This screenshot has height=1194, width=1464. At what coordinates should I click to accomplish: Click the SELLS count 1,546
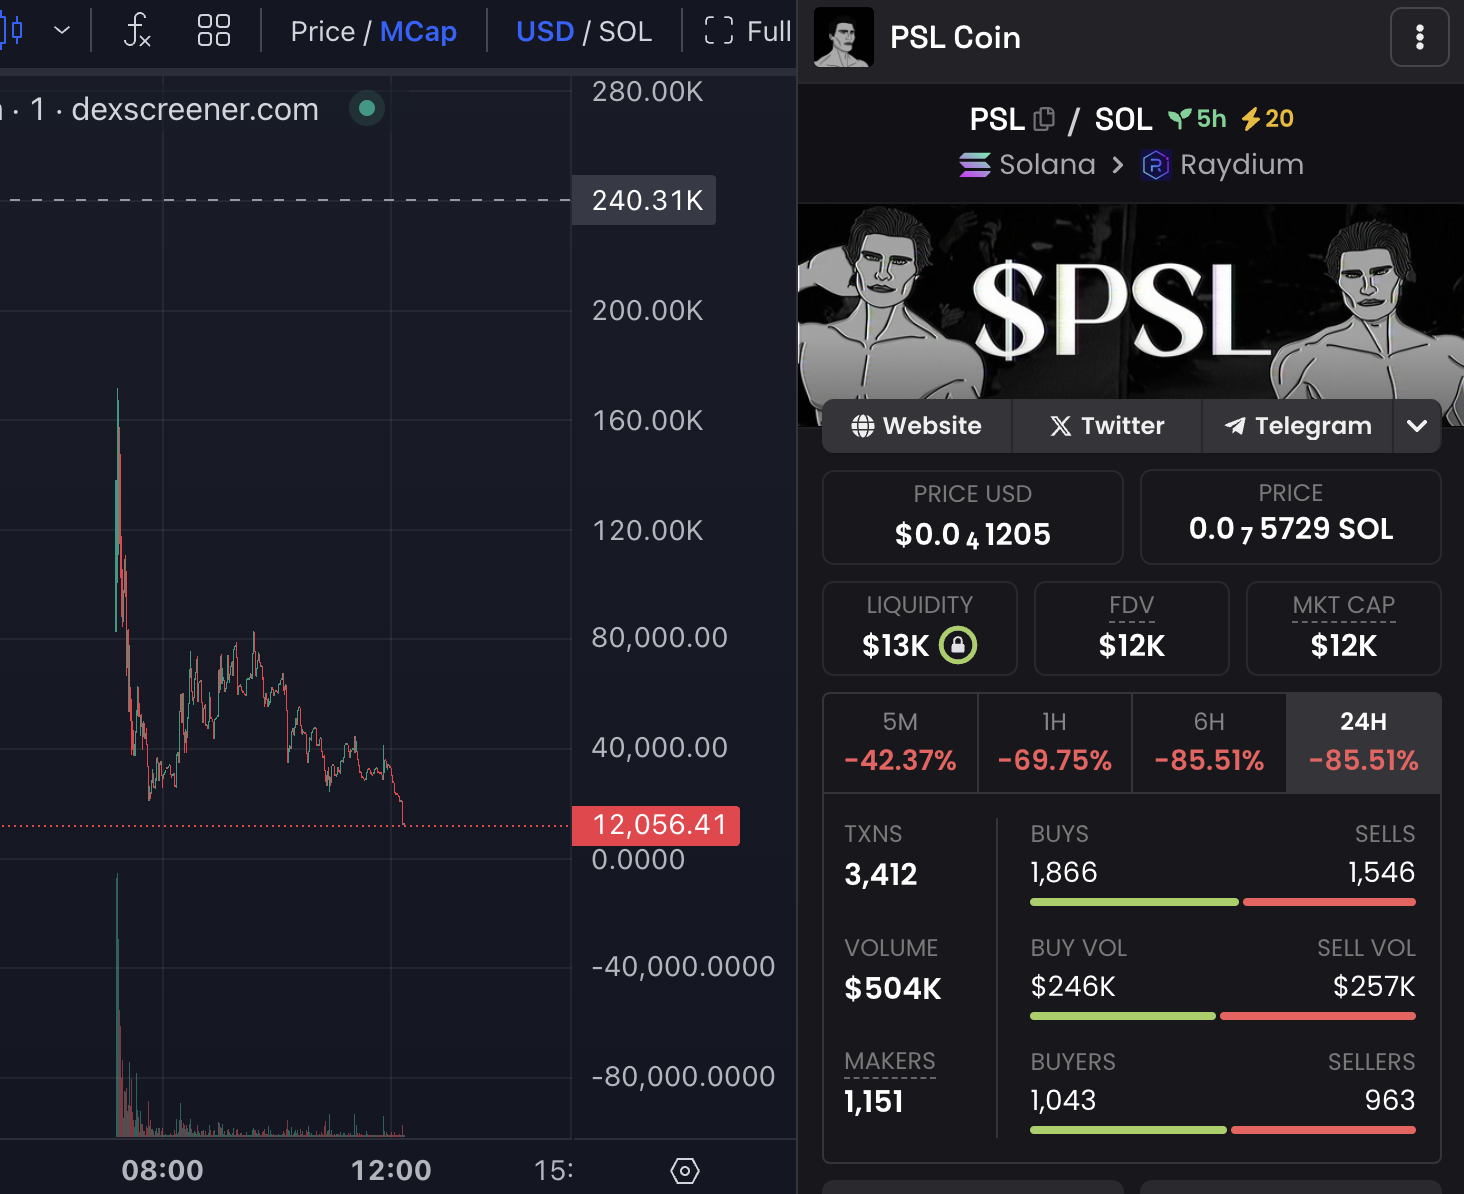pyautogui.click(x=1381, y=873)
